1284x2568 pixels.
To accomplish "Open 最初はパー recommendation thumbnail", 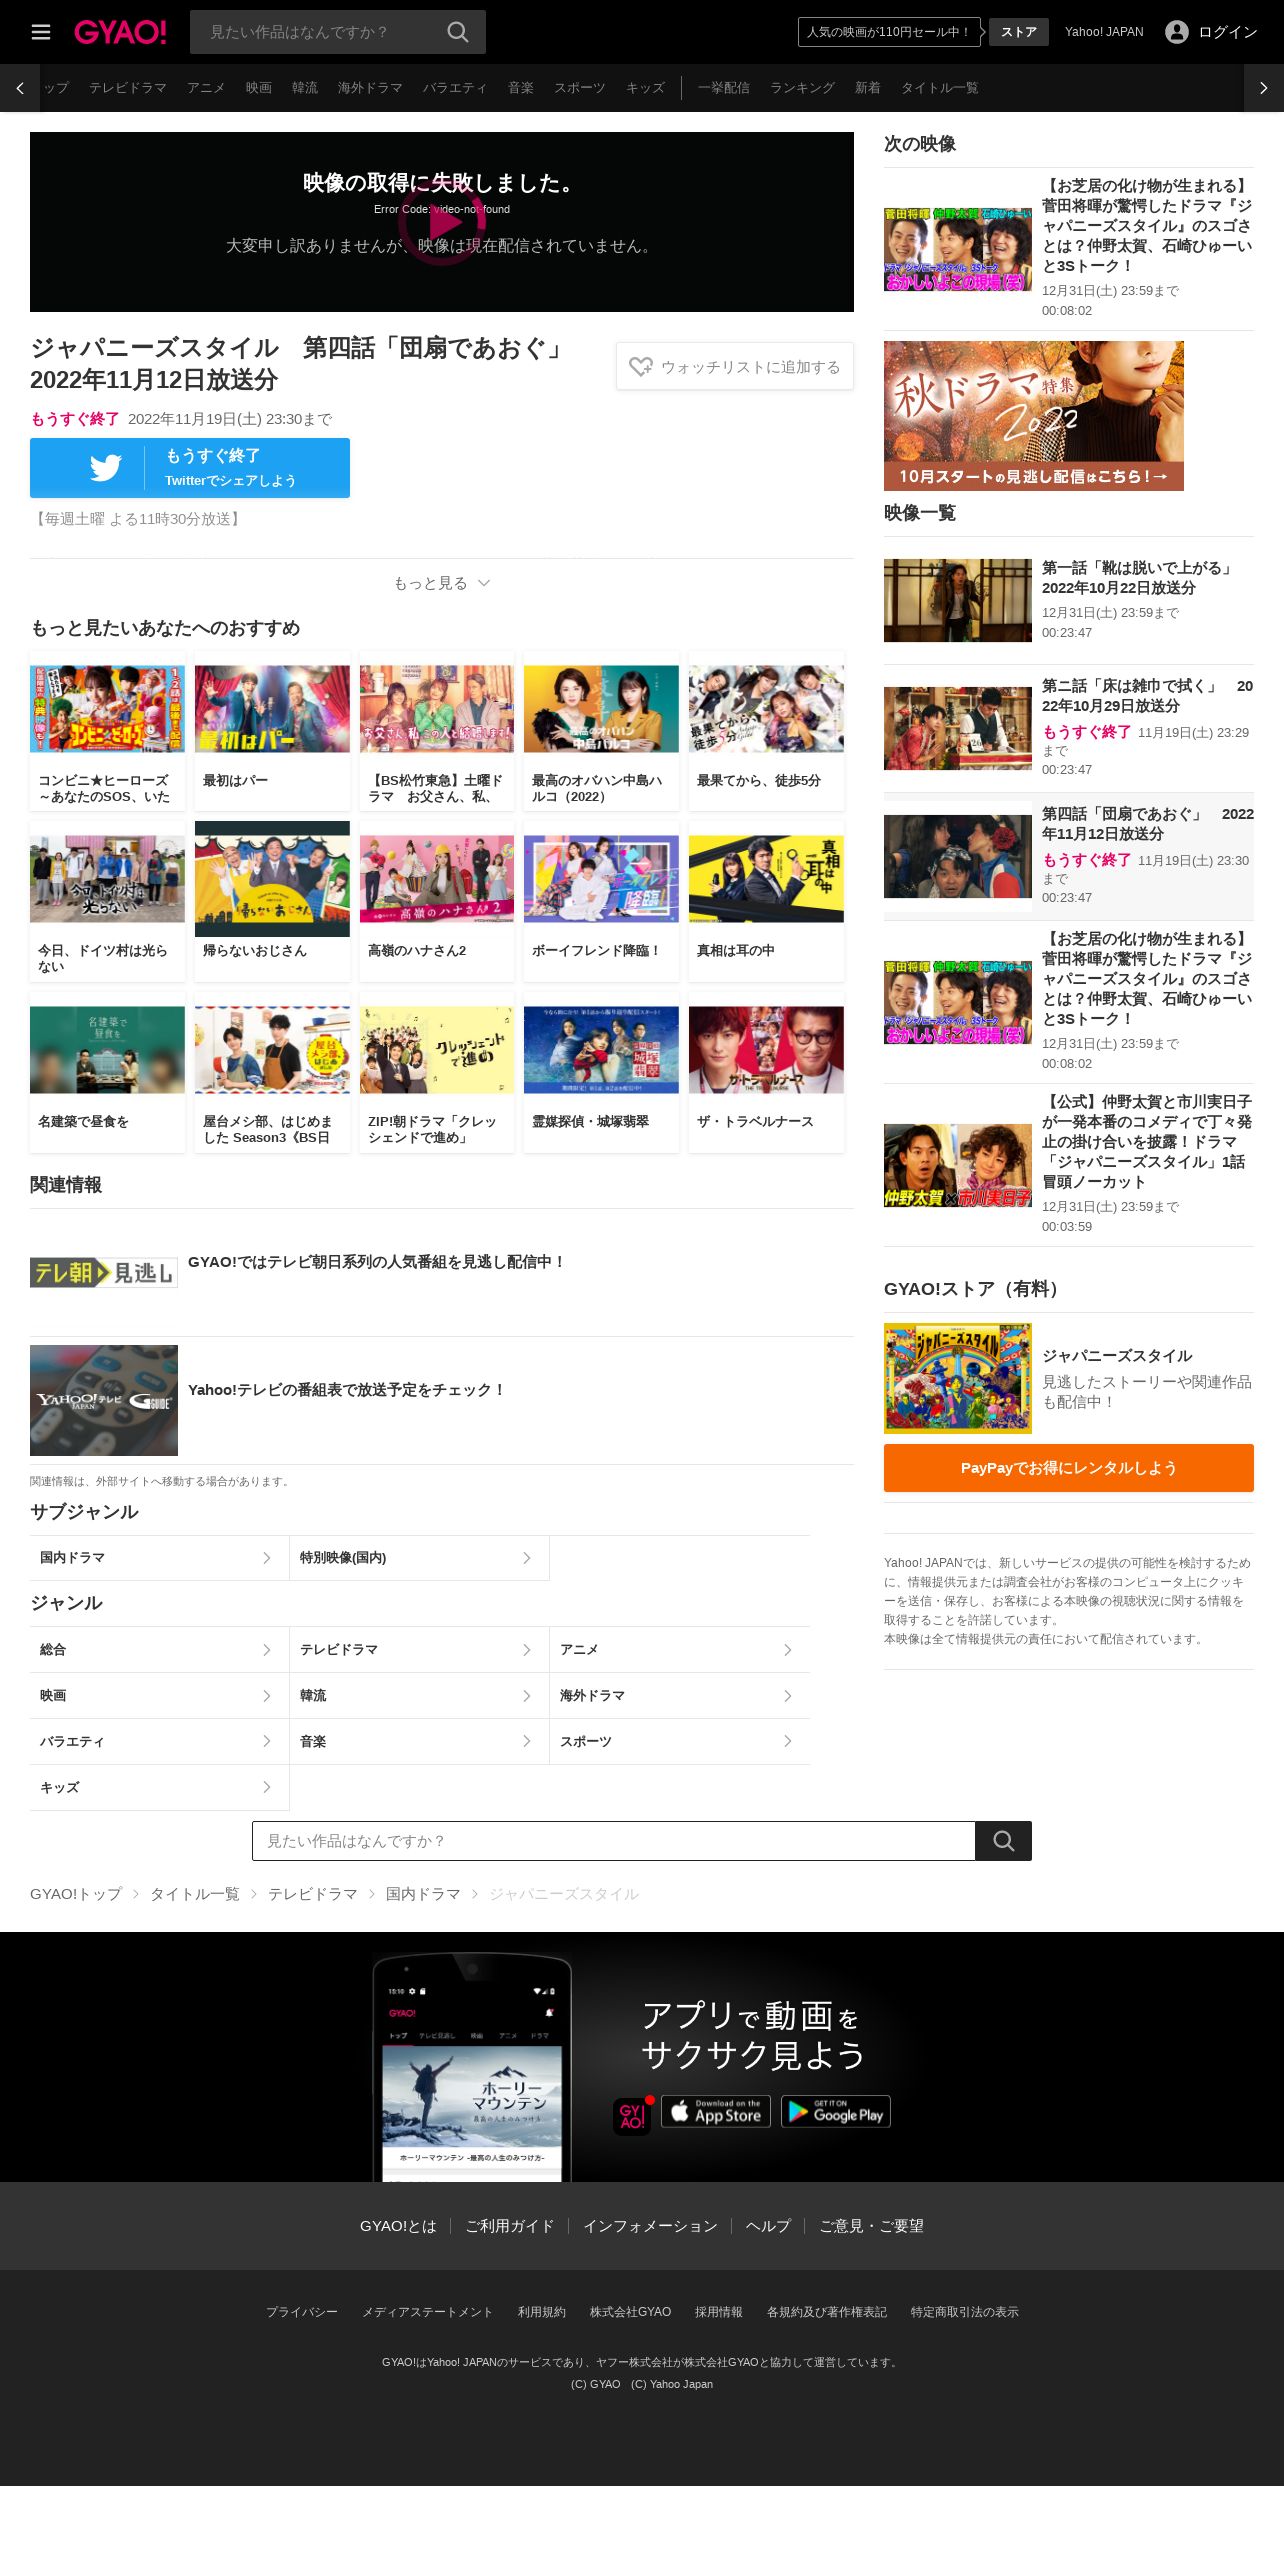I will [272, 709].
